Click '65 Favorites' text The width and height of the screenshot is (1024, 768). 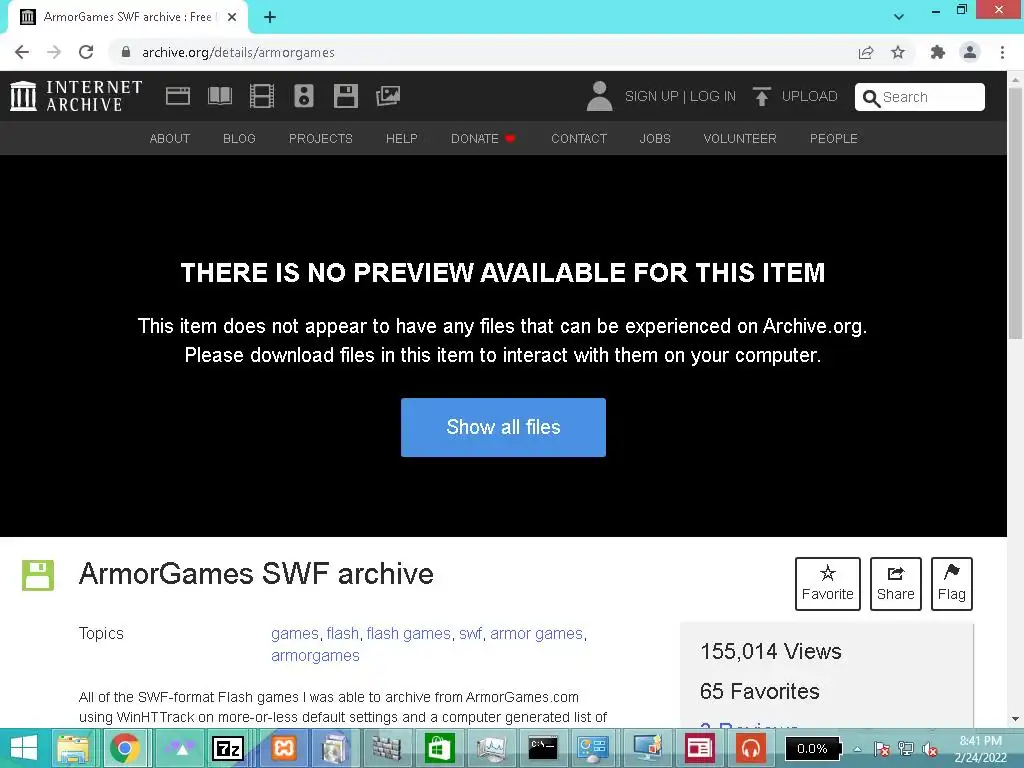point(760,691)
